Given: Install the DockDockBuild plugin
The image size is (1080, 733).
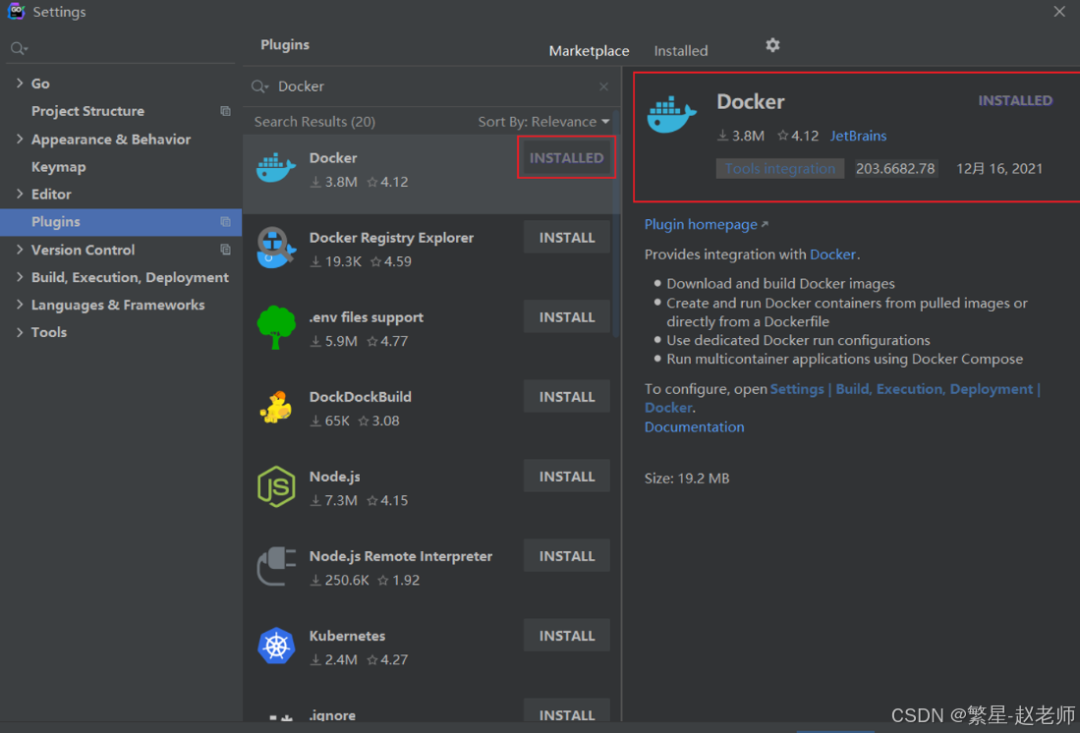Looking at the screenshot, I should [x=566, y=397].
